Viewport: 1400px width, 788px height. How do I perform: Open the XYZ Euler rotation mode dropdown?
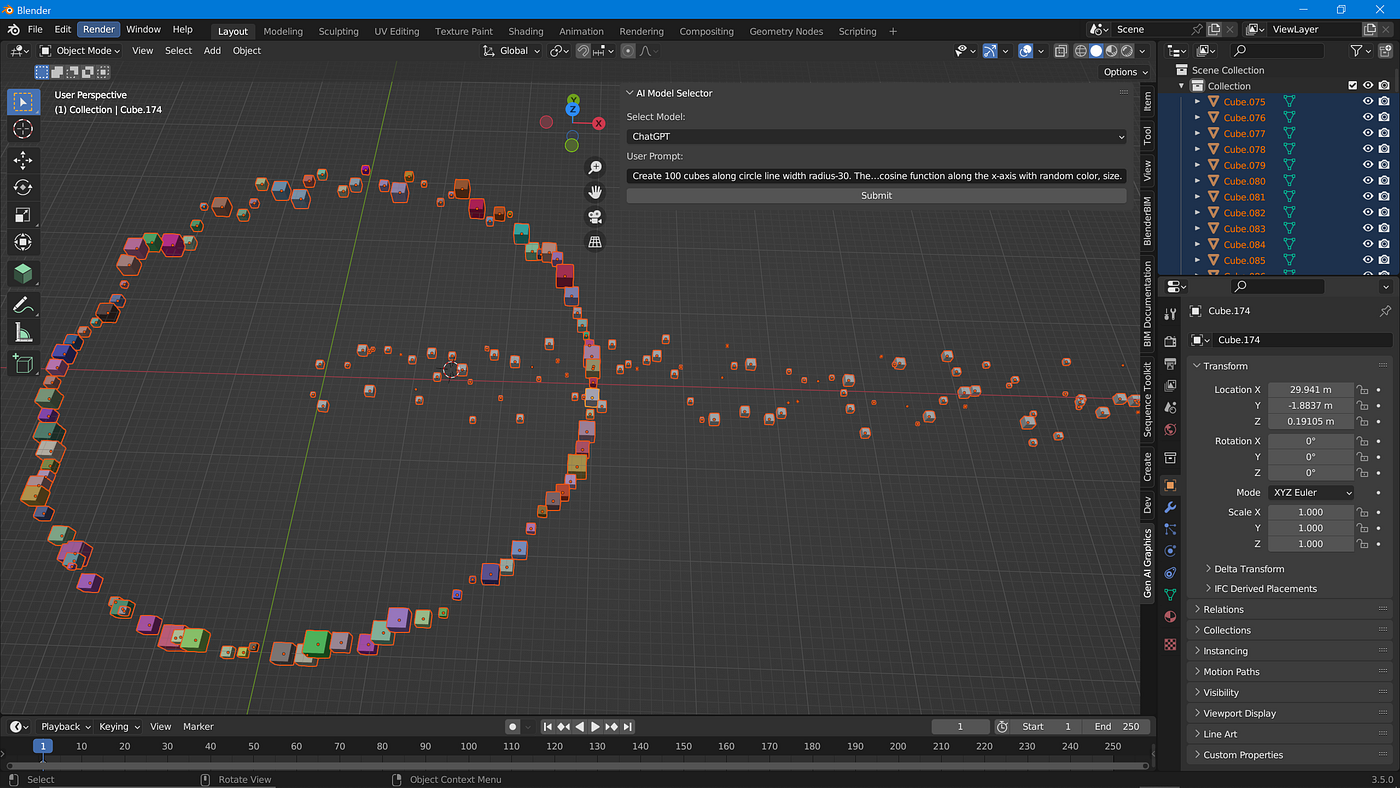click(1311, 492)
